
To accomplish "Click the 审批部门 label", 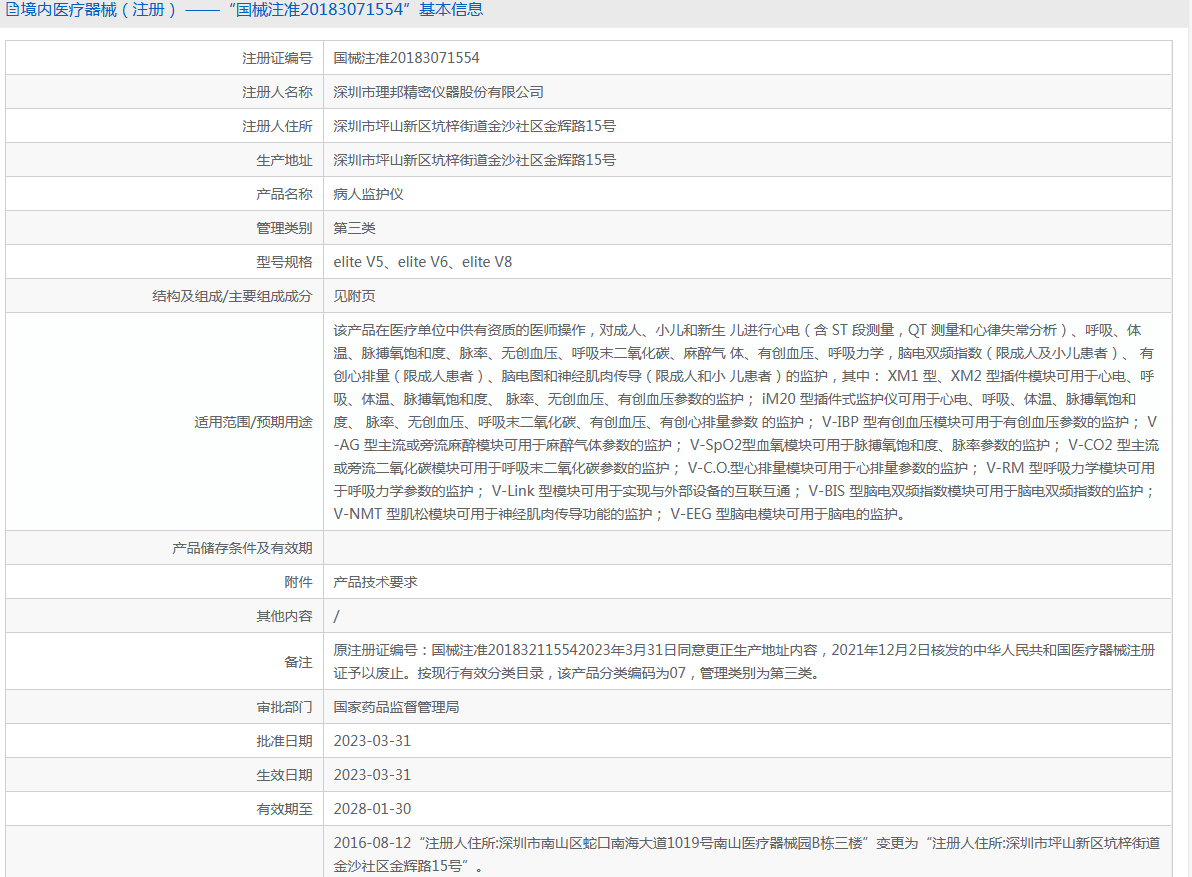I will coord(284,708).
